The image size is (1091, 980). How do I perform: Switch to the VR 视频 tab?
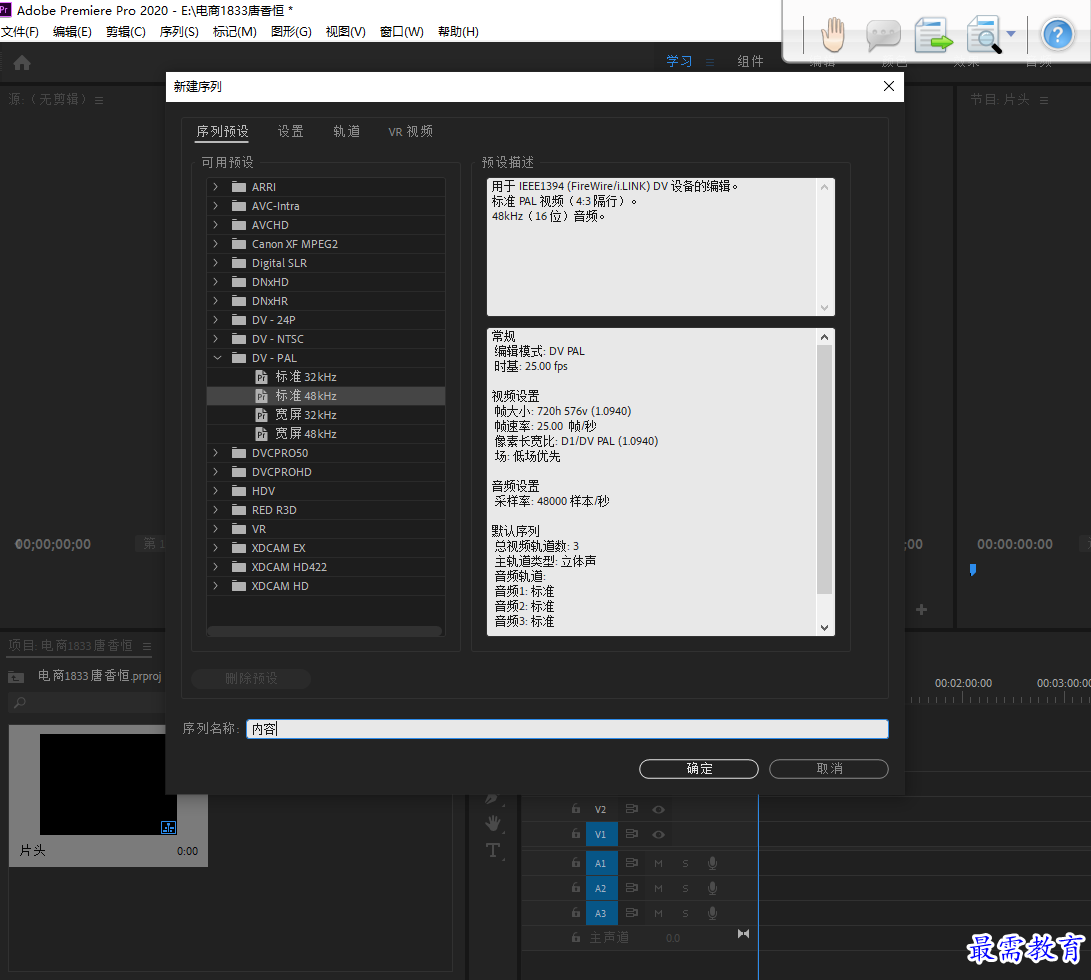click(x=411, y=131)
